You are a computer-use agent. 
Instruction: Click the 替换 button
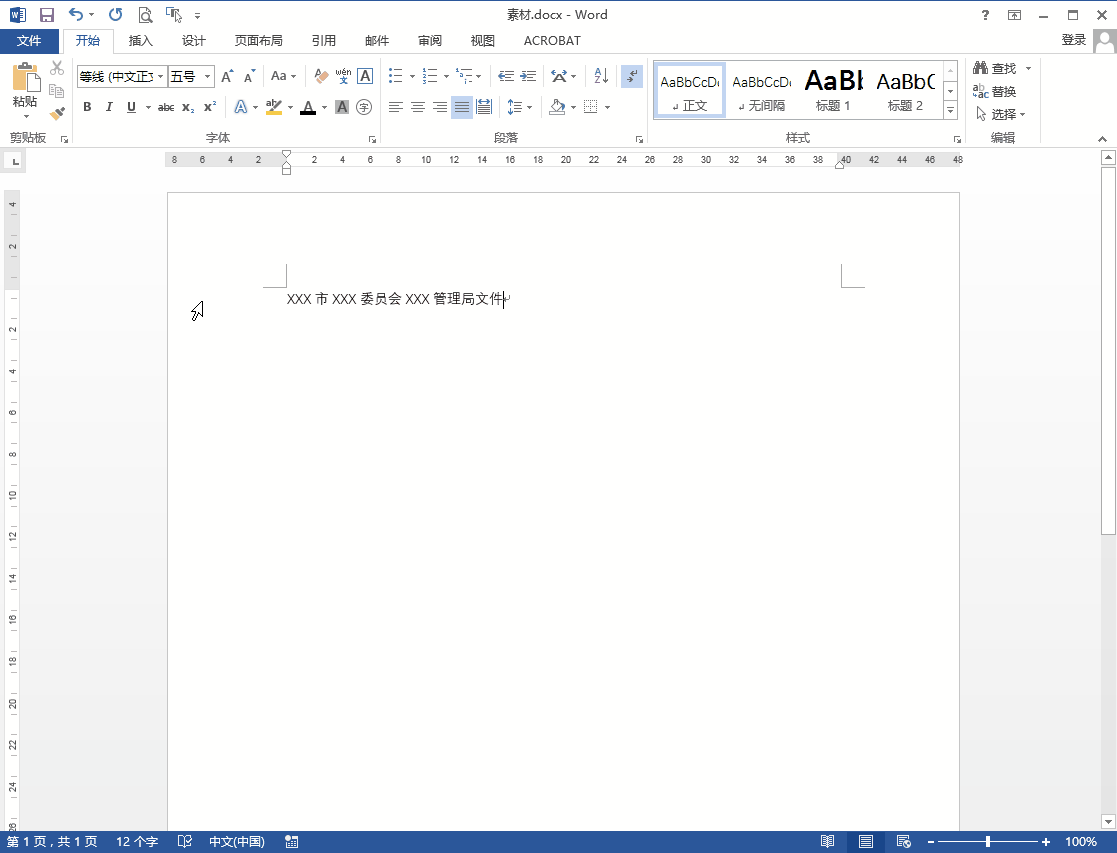point(995,91)
